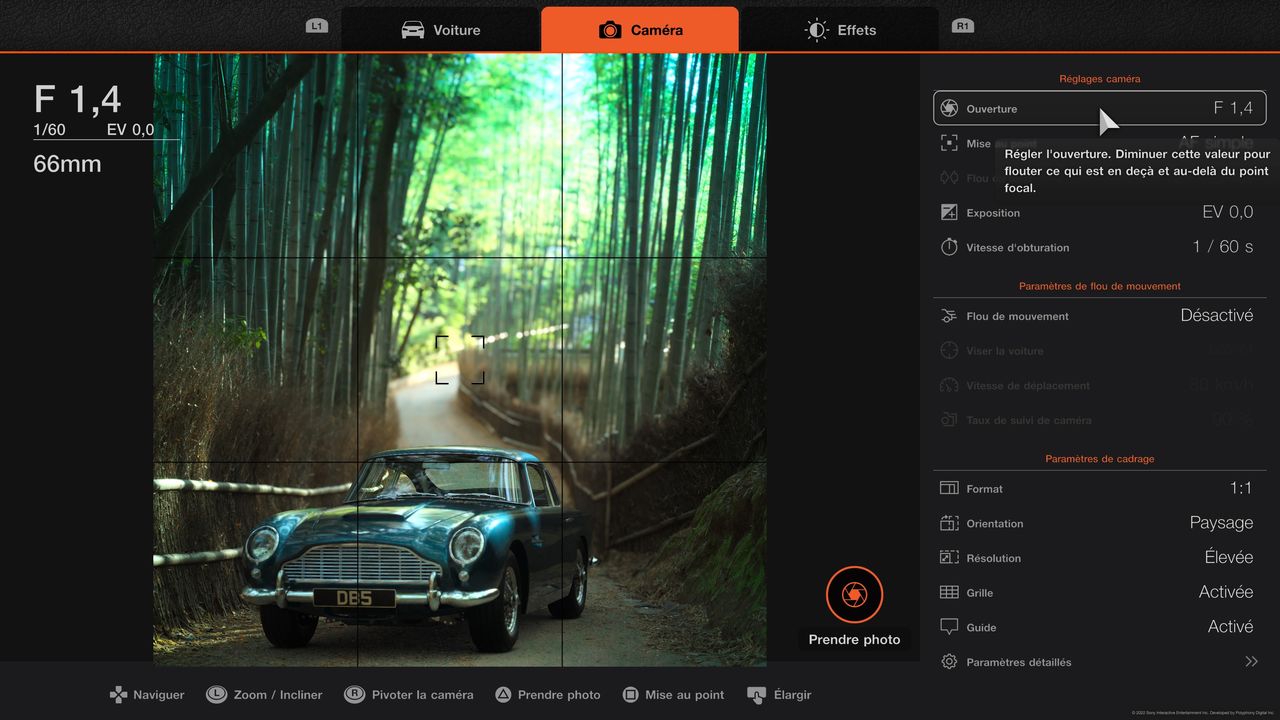1280x720 pixels.
Task: Click Mise au point in the bottom bar
Action: [685, 695]
